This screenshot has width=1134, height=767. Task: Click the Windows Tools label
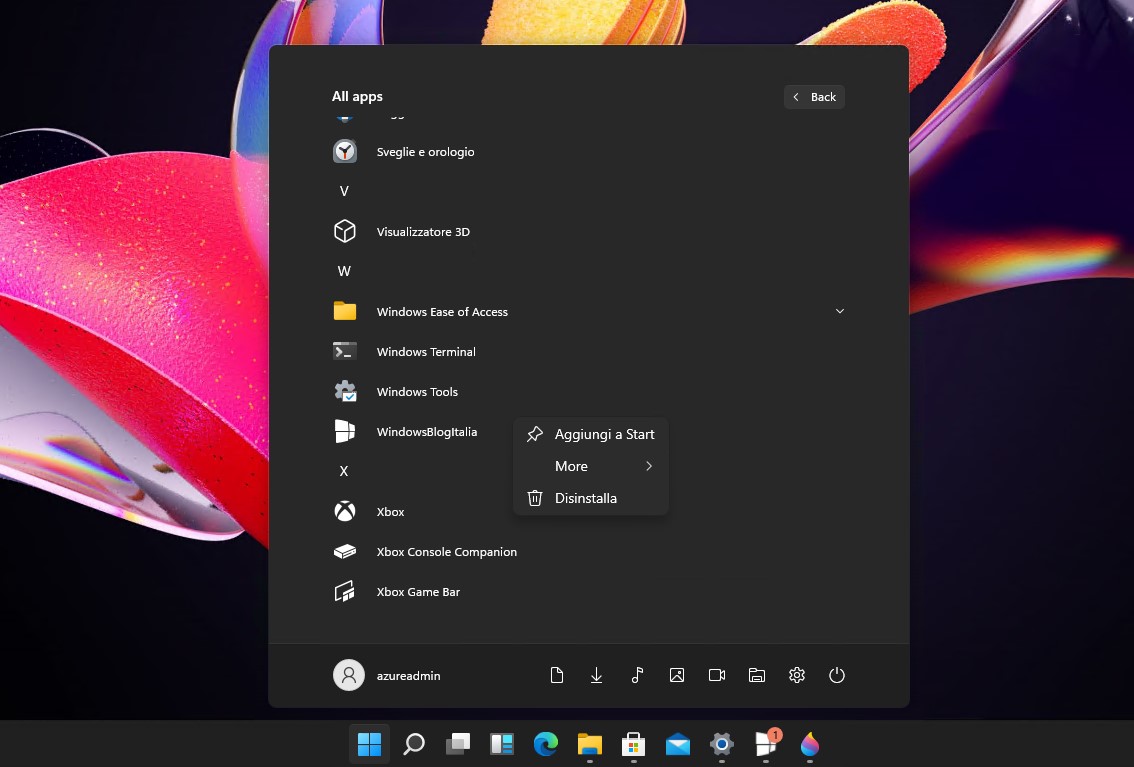click(x=417, y=392)
